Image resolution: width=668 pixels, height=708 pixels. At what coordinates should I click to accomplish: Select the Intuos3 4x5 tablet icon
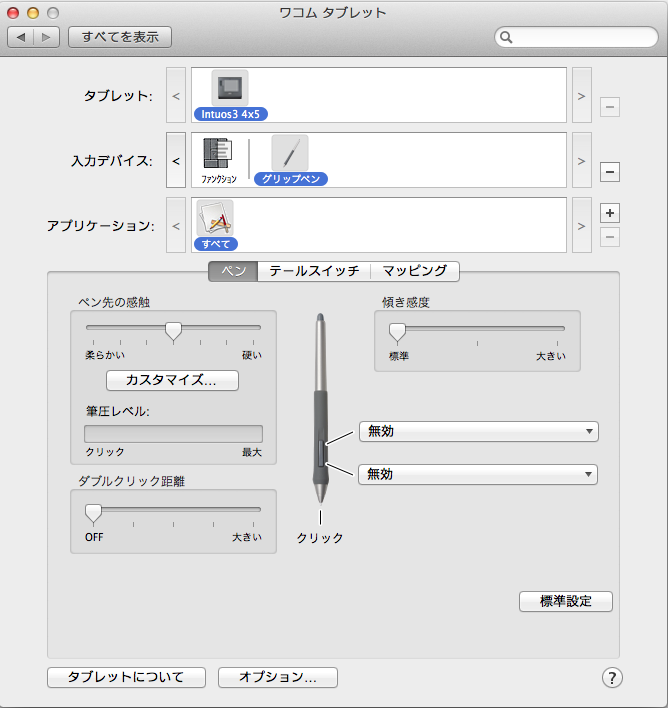(230, 88)
